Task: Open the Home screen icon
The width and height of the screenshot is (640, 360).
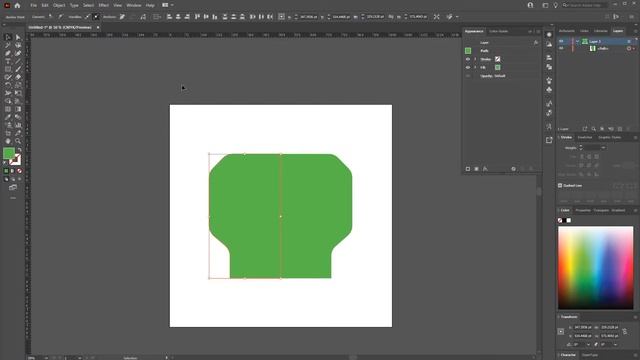Action: click(17, 5)
